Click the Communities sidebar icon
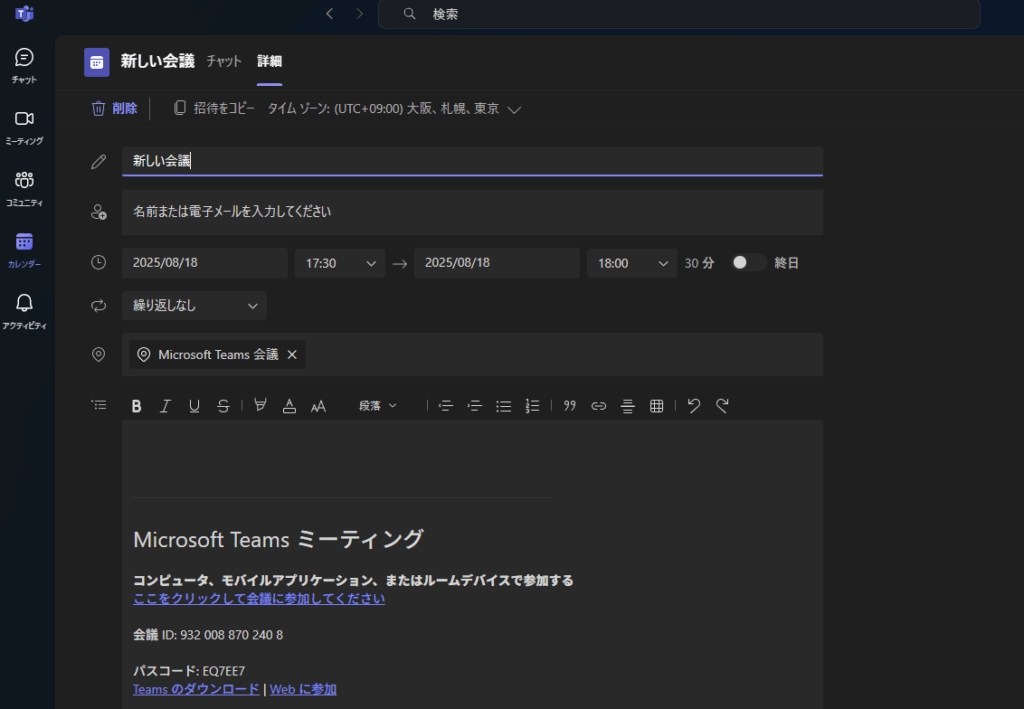This screenshot has width=1024, height=709. (x=25, y=187)
